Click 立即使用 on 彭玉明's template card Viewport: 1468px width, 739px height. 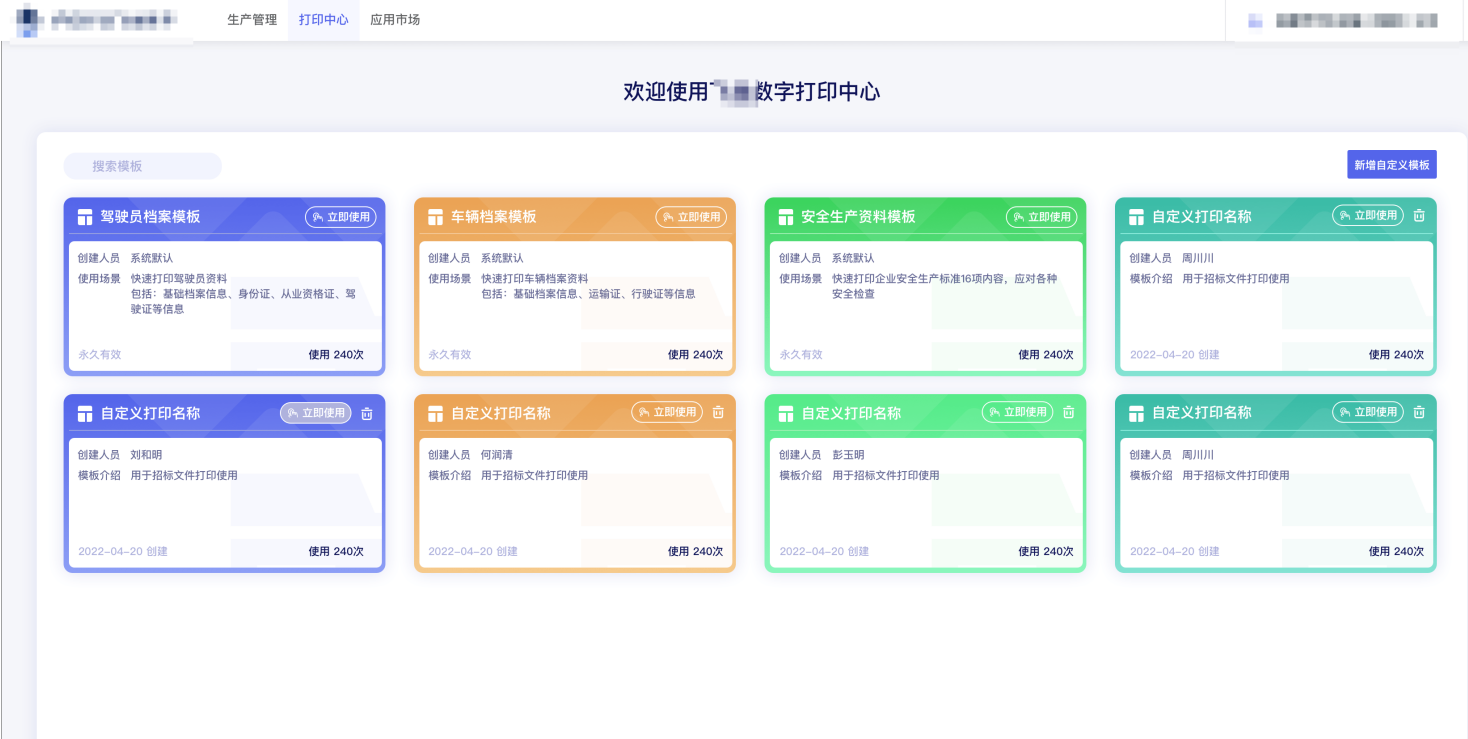tap(1017, 412)
